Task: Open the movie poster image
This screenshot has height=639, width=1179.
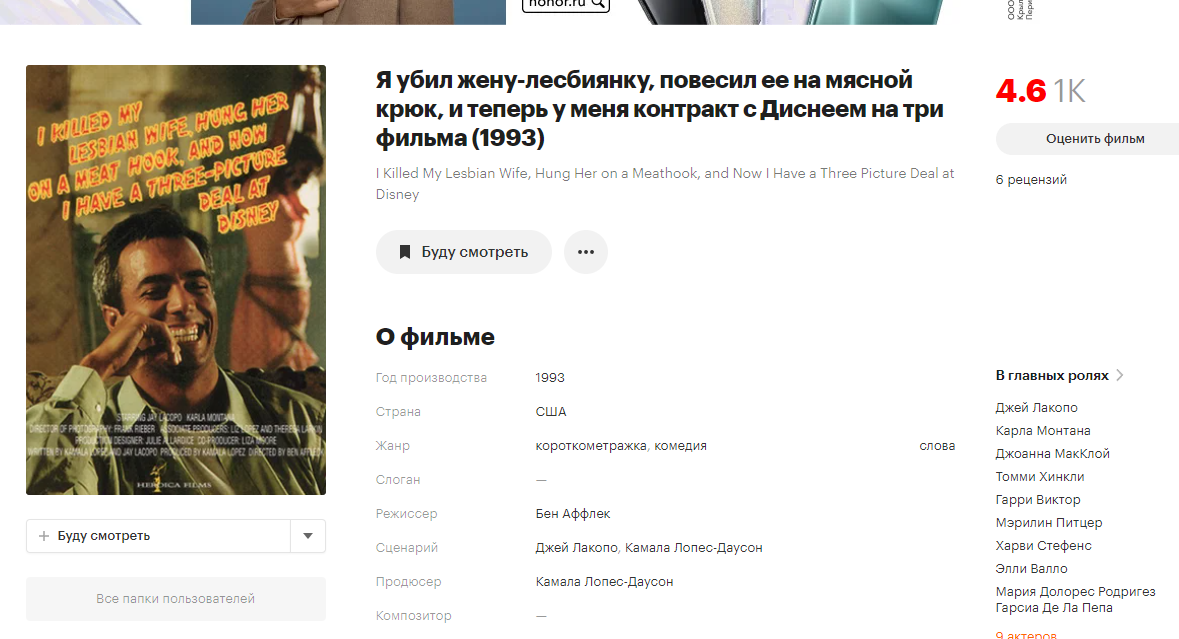Action: pyautogui.click(x=176, y=280)
